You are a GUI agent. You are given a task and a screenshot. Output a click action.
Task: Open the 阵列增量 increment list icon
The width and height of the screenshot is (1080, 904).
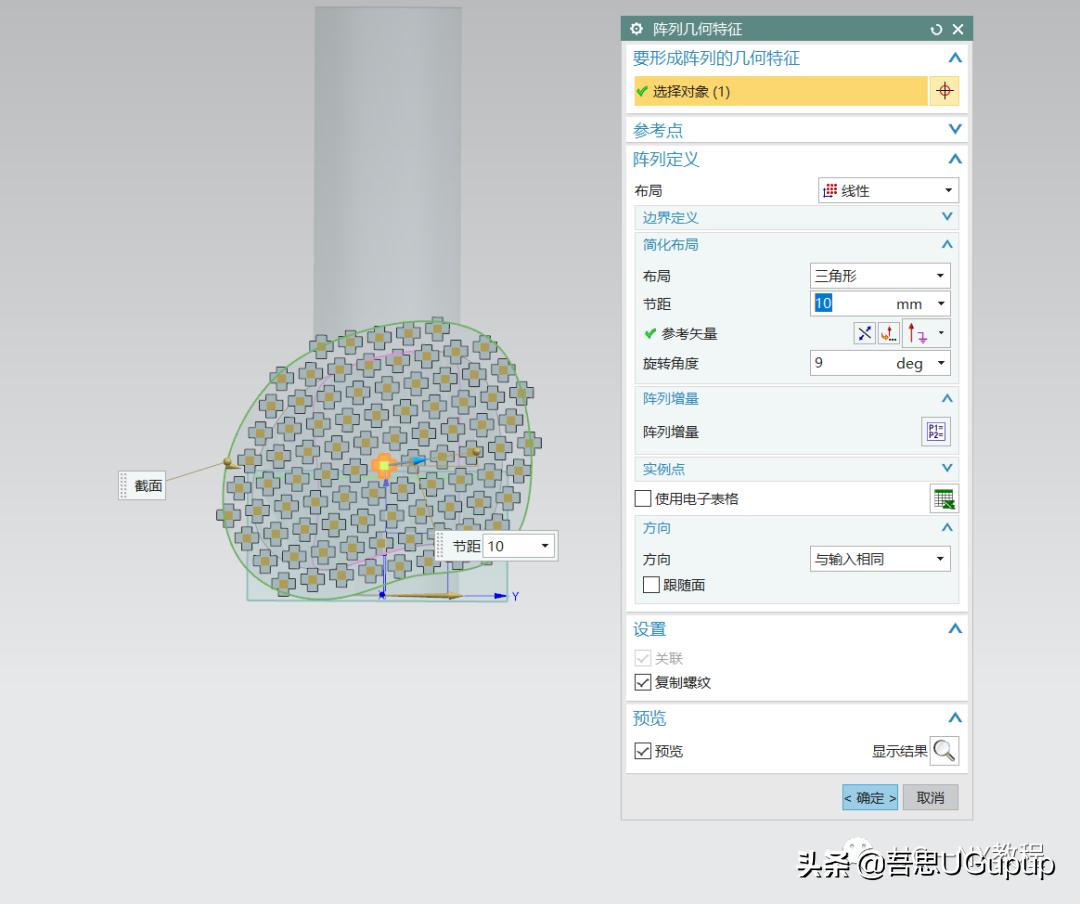[x=936, y=431]
